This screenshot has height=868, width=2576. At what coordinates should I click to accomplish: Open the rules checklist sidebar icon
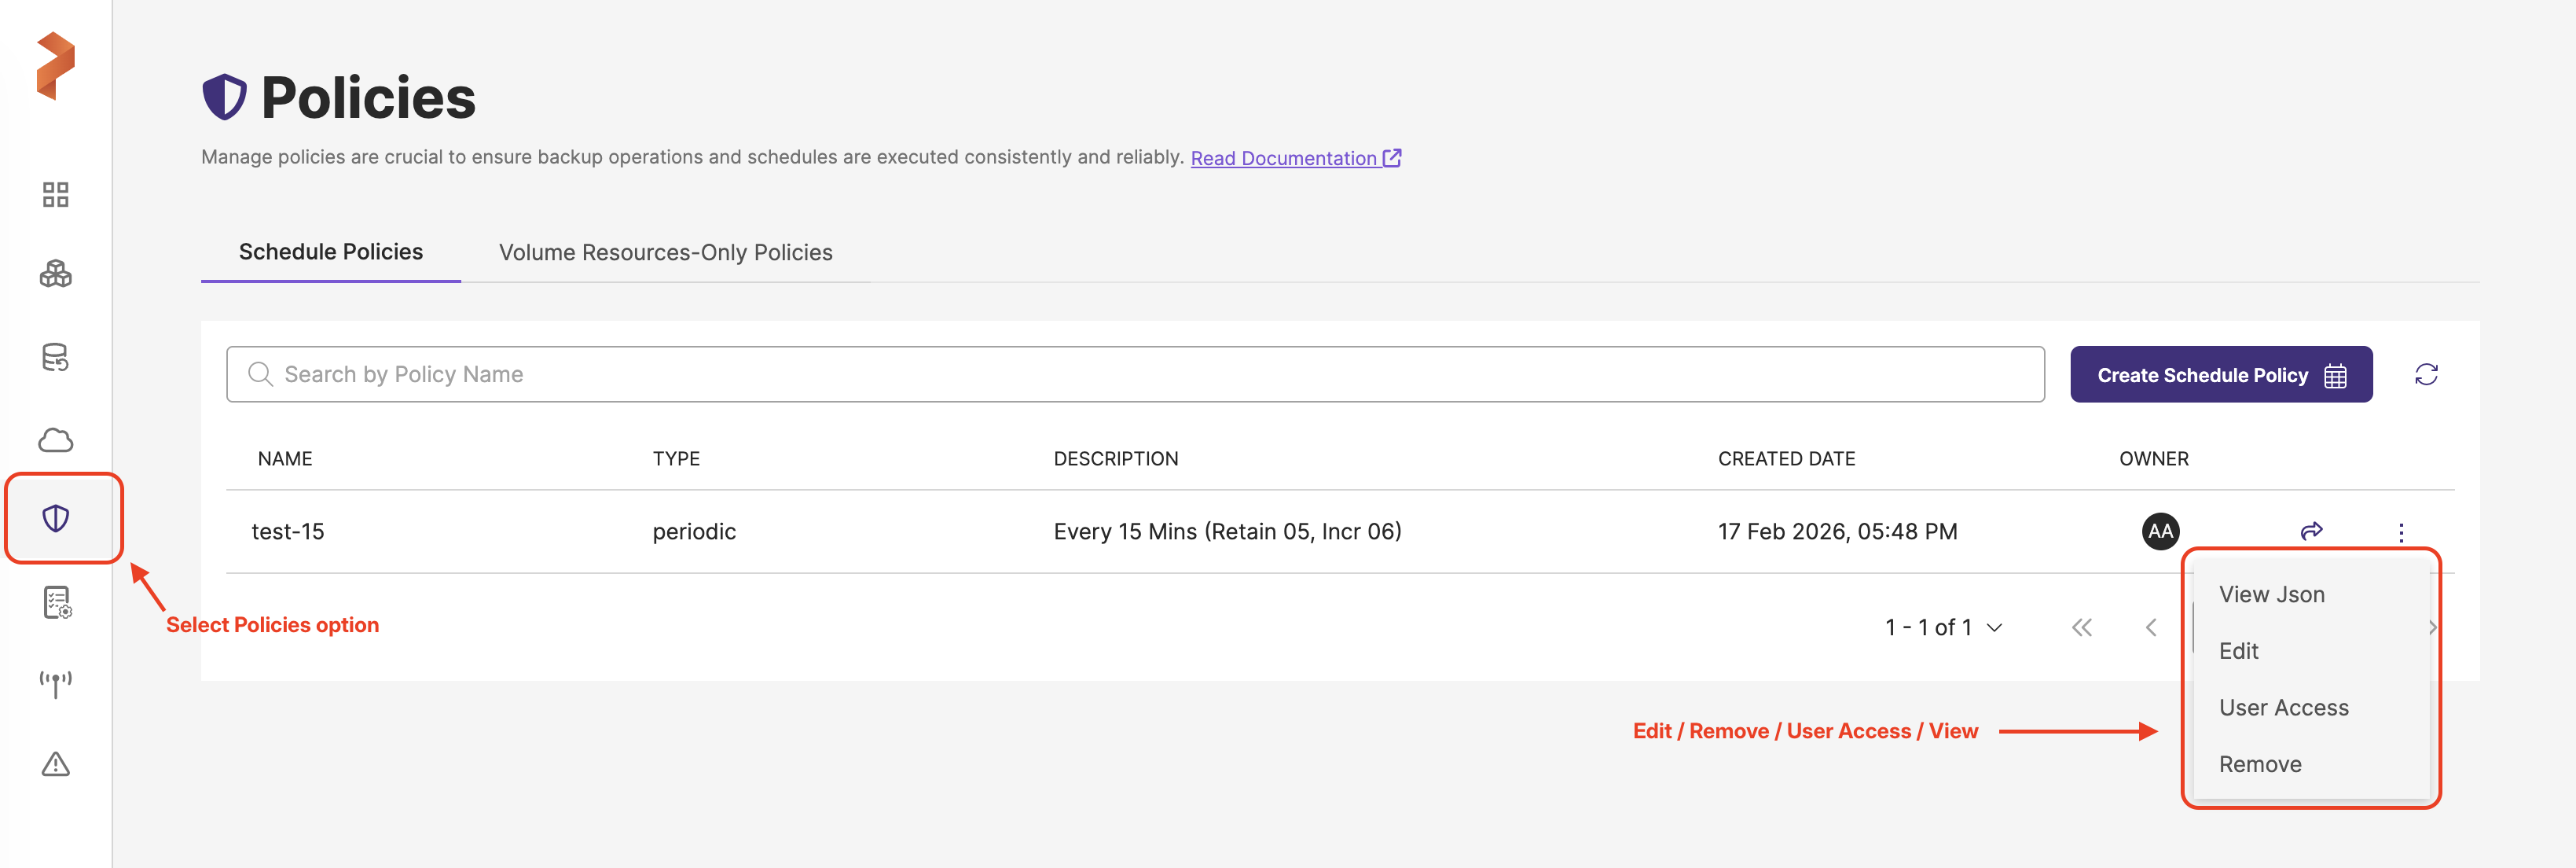click(x=56, y=602)
